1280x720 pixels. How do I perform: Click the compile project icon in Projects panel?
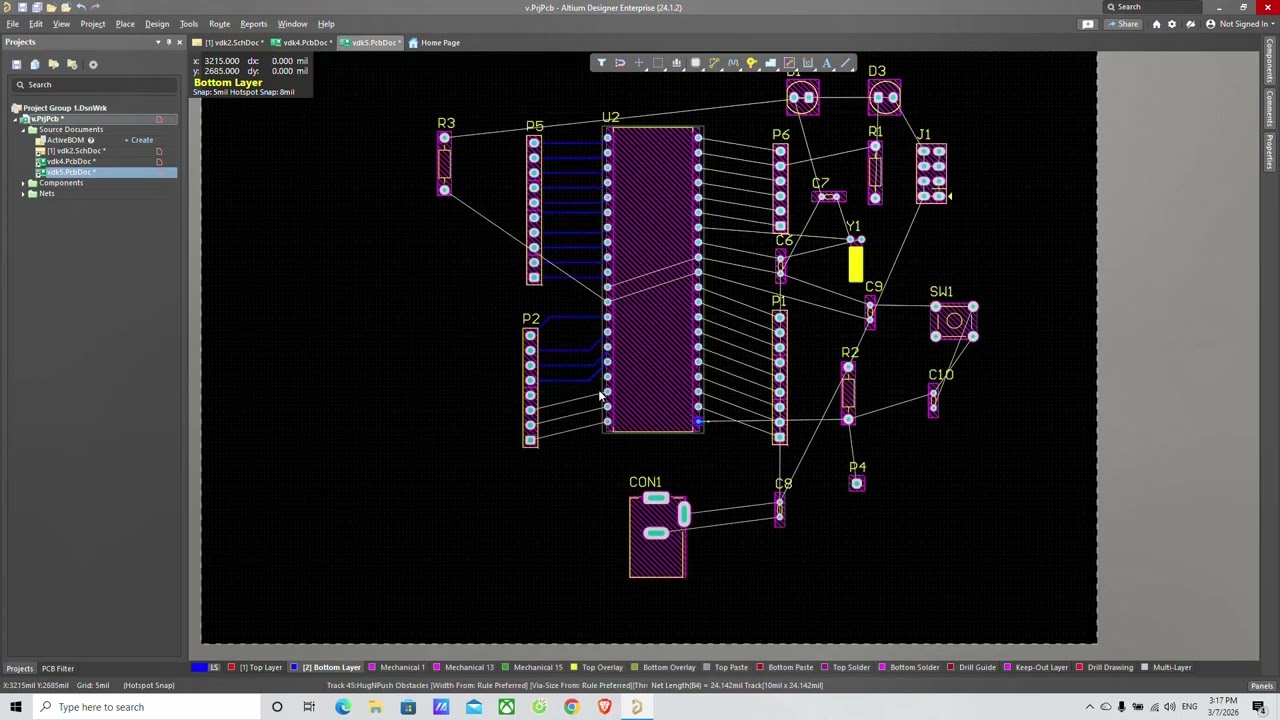pyautogui.click(x=35, y=64)
